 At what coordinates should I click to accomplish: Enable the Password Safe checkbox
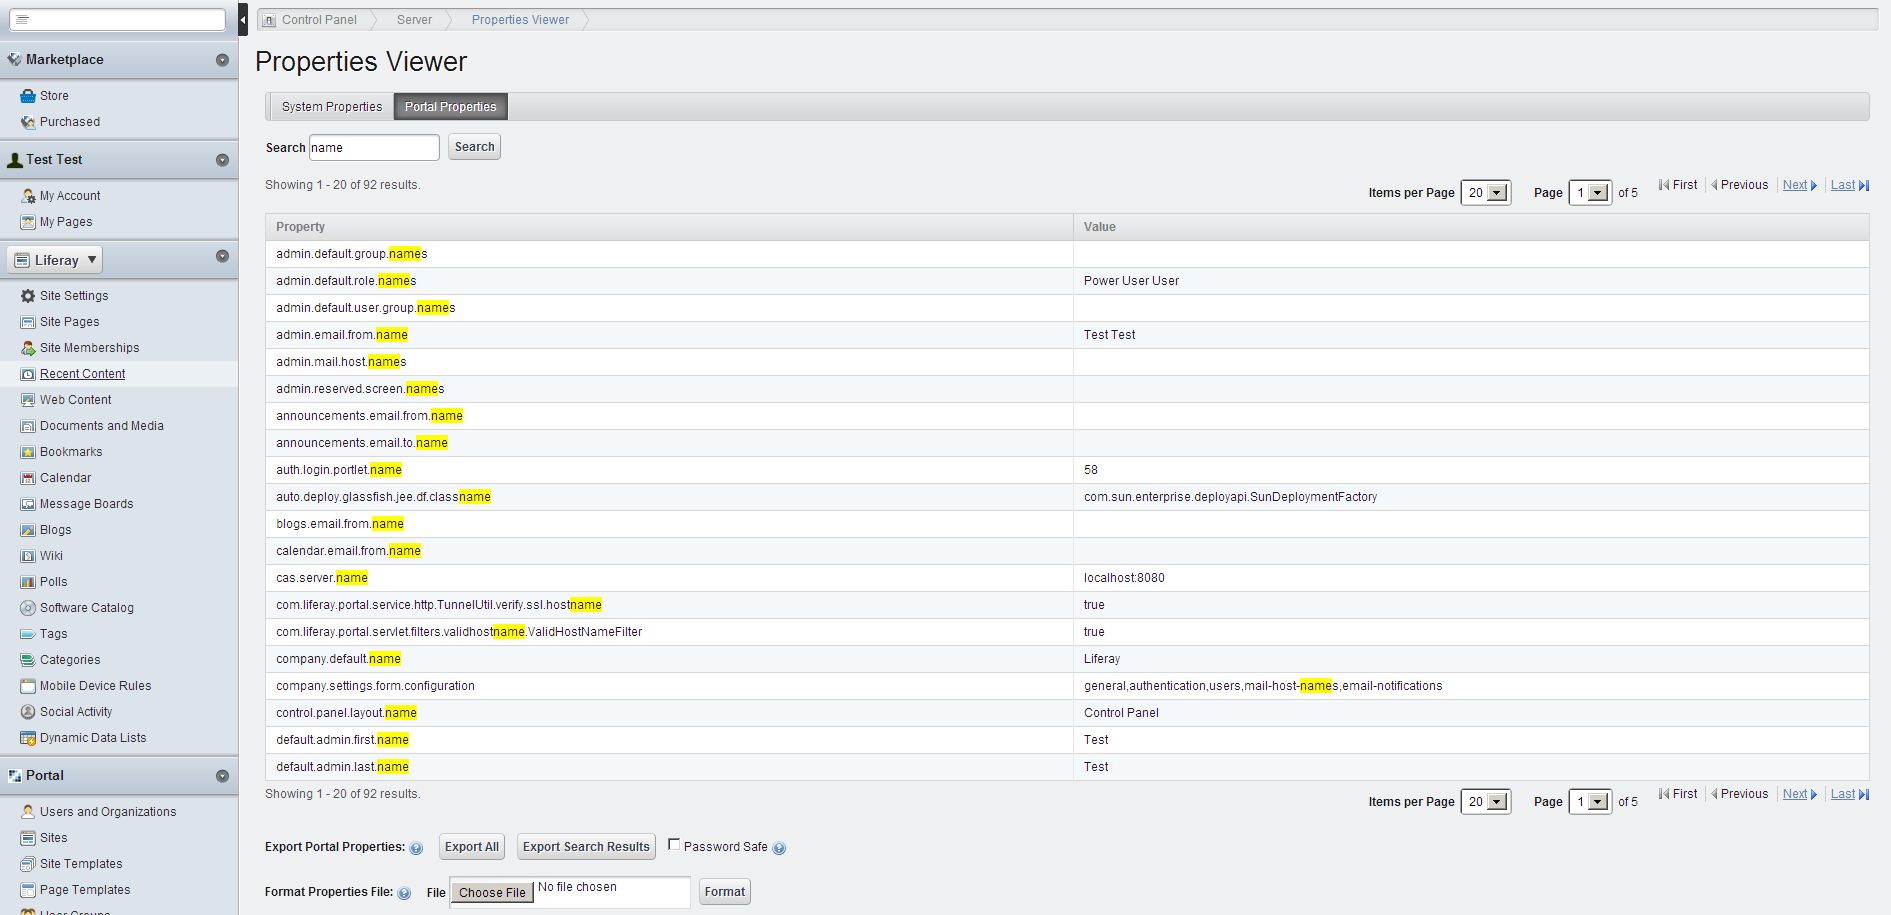pyautogui.click(x=674, y=845)
